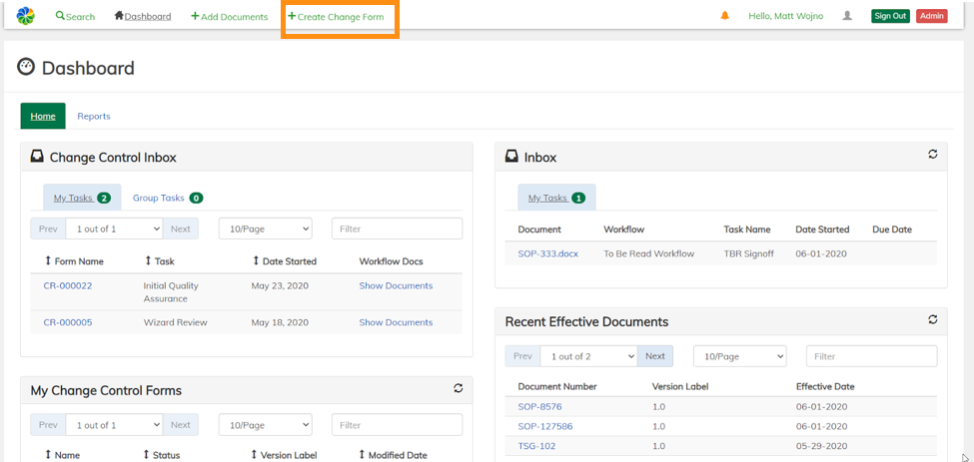Sort Change Control Inbox by Date Started

[x=284, y=261]
